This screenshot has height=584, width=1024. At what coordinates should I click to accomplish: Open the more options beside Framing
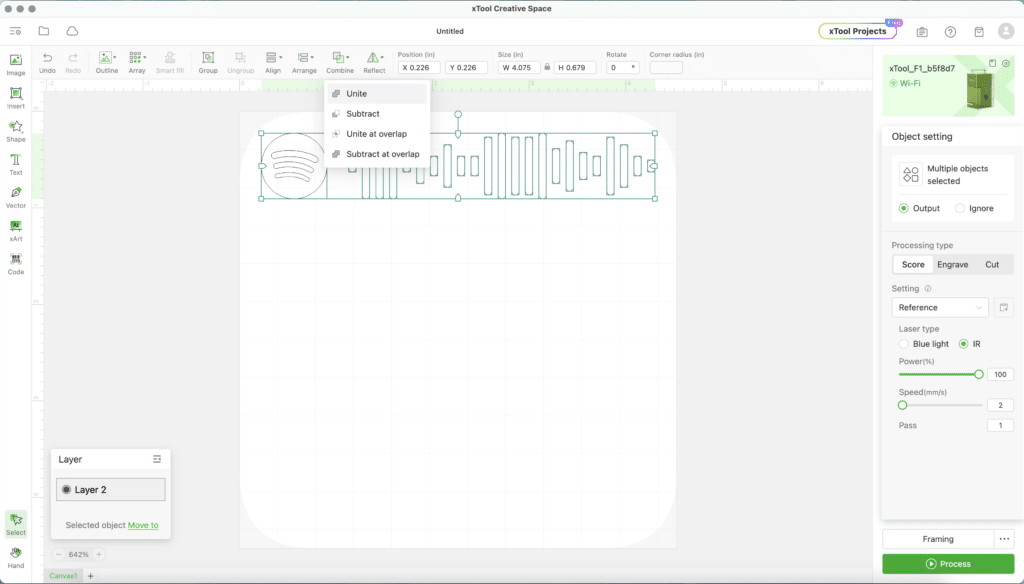1004,539
